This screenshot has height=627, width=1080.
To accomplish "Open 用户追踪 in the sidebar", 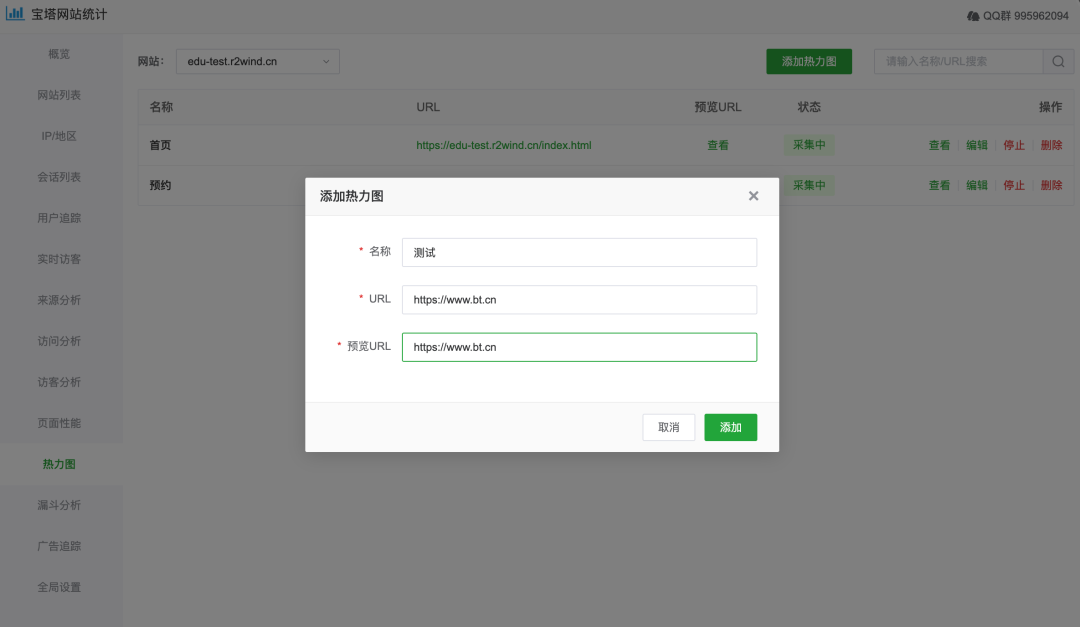I will click(x=59, y=218).
